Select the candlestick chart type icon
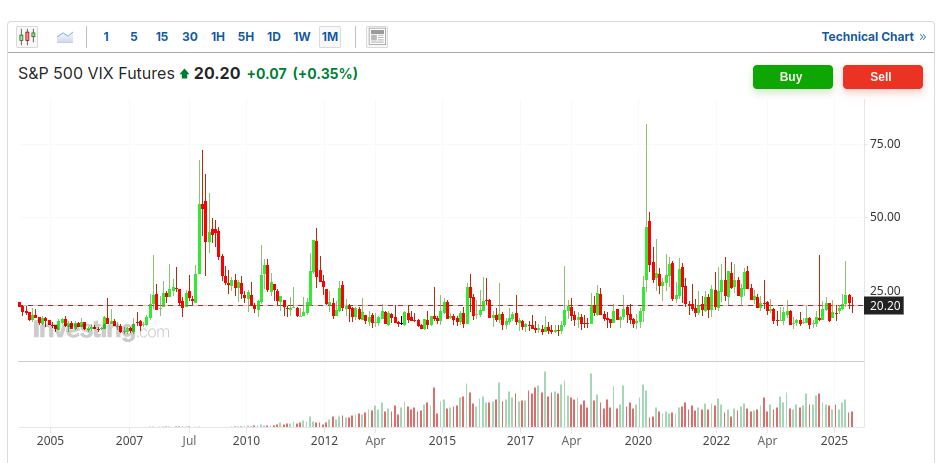Viewport: 945px width, 463px height. pos(27,37)
